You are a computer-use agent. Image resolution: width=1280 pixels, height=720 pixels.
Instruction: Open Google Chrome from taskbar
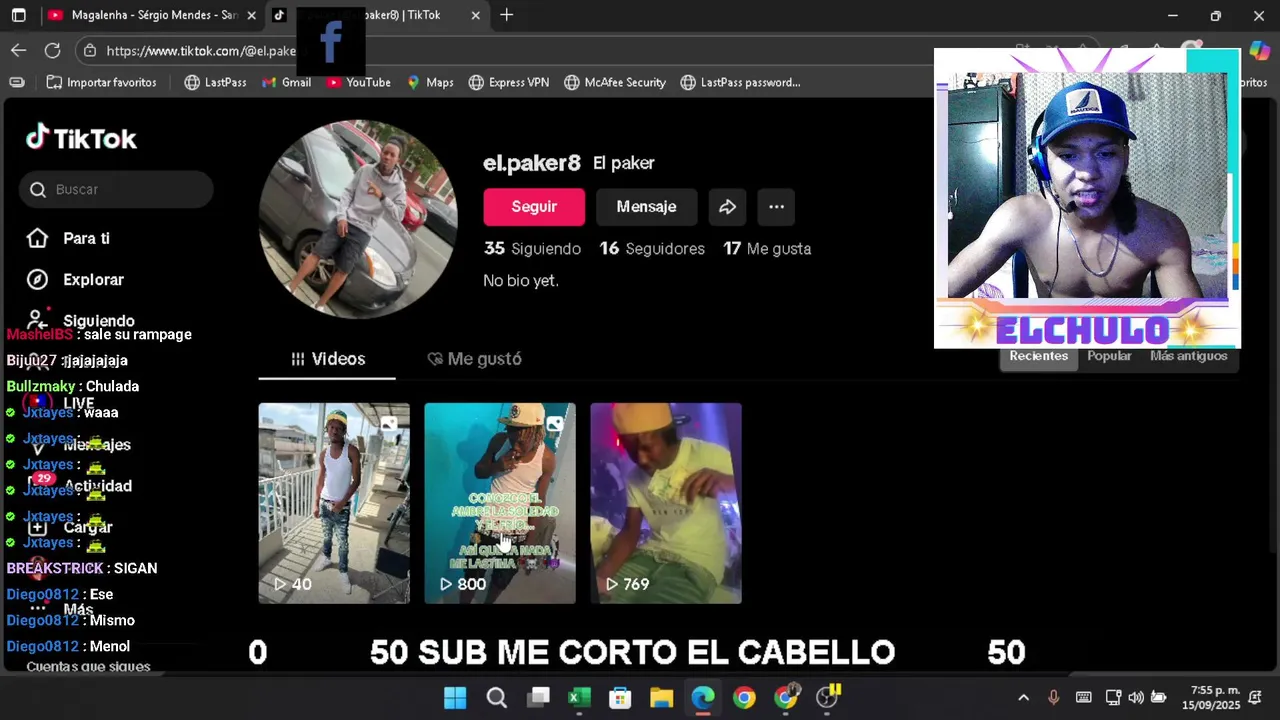click(x=744, y=697)
